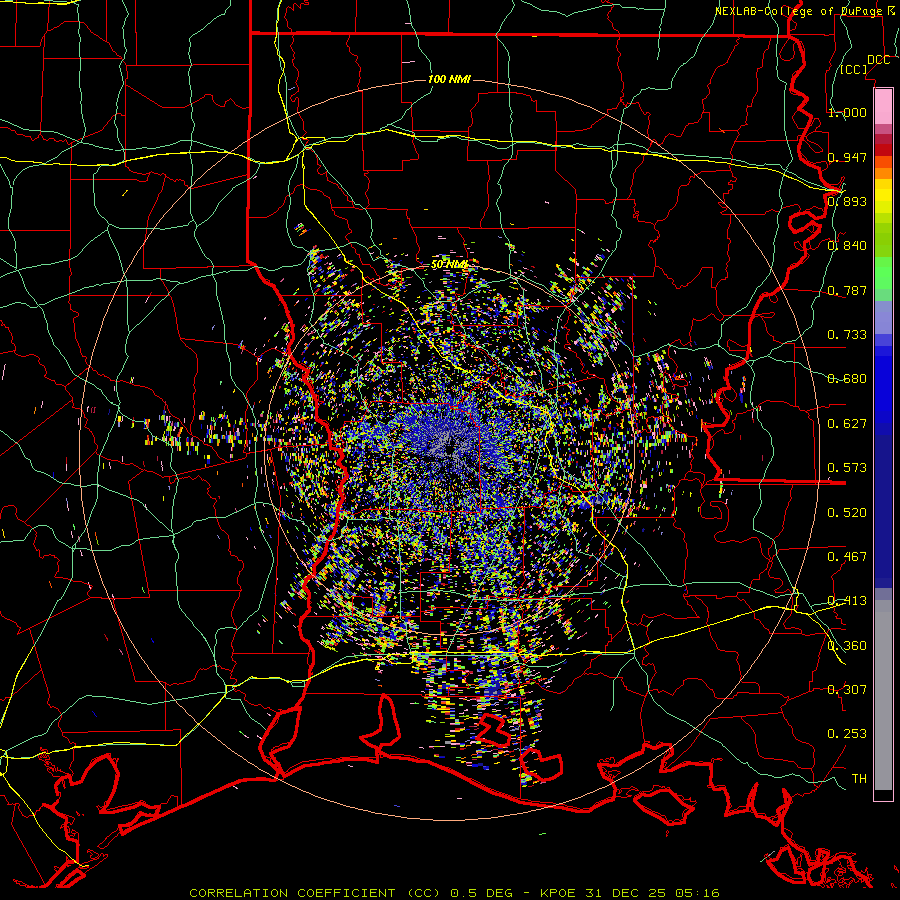Pick the pink top segment of color bar
The width and height of the screenshot is (900, 900).
pos(883,106)
